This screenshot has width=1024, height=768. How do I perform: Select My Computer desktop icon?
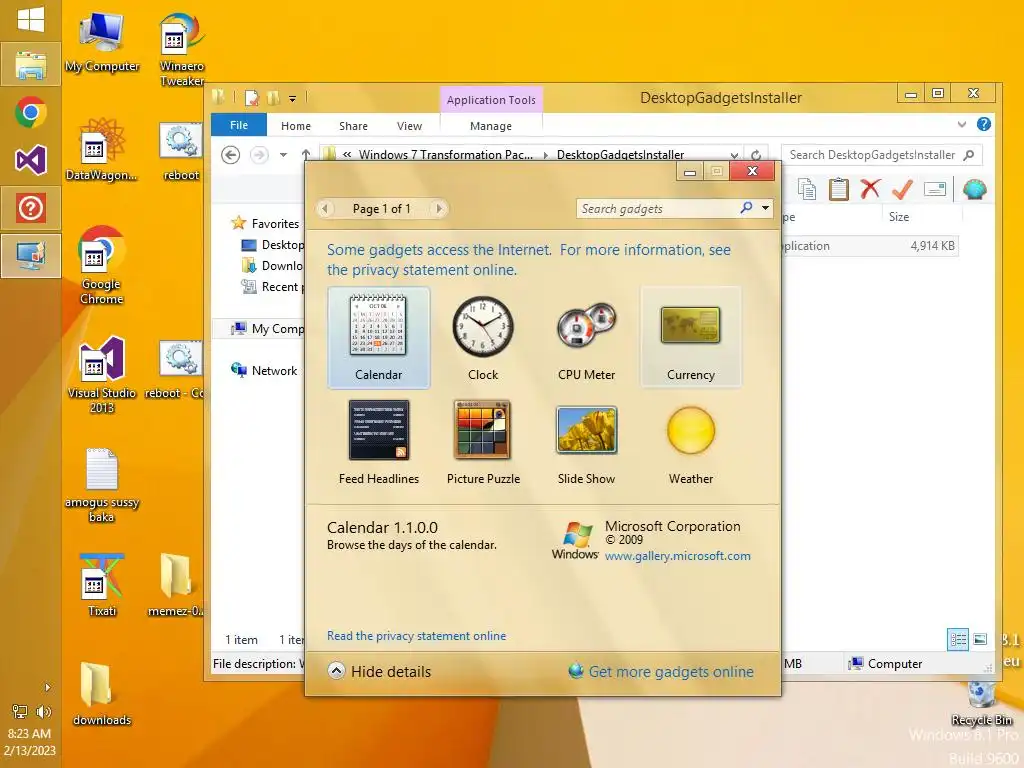tap(102, 43)
